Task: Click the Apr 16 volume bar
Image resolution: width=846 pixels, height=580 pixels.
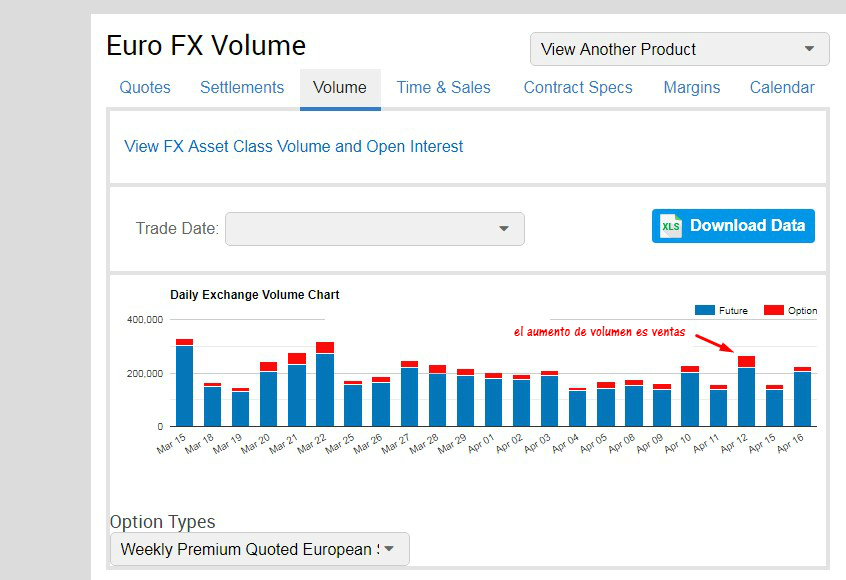Action: 802,398
